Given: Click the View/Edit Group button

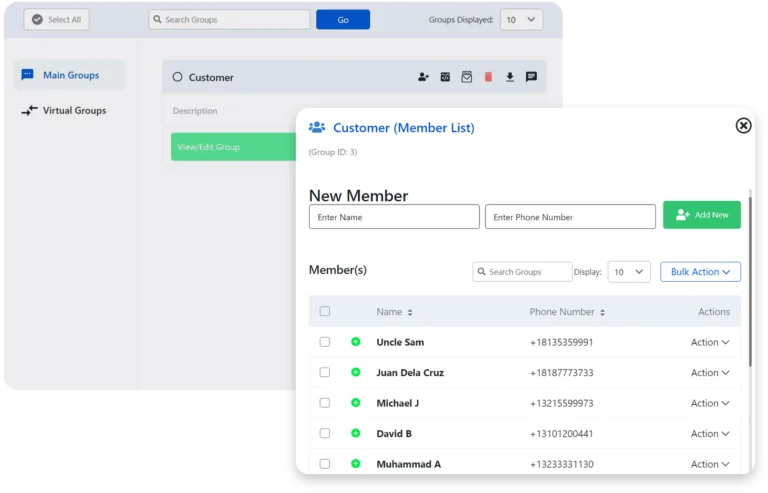Looking at the screenshot, I should 233,146.
